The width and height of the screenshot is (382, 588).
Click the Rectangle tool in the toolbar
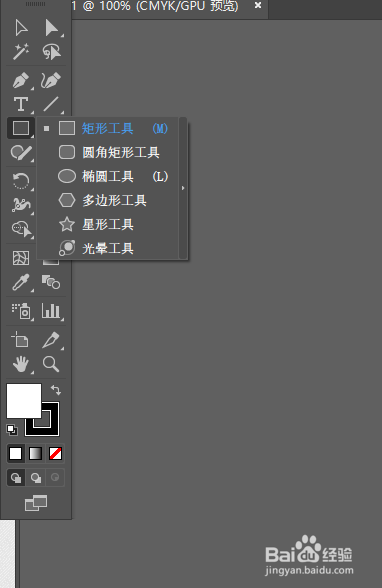21,128
